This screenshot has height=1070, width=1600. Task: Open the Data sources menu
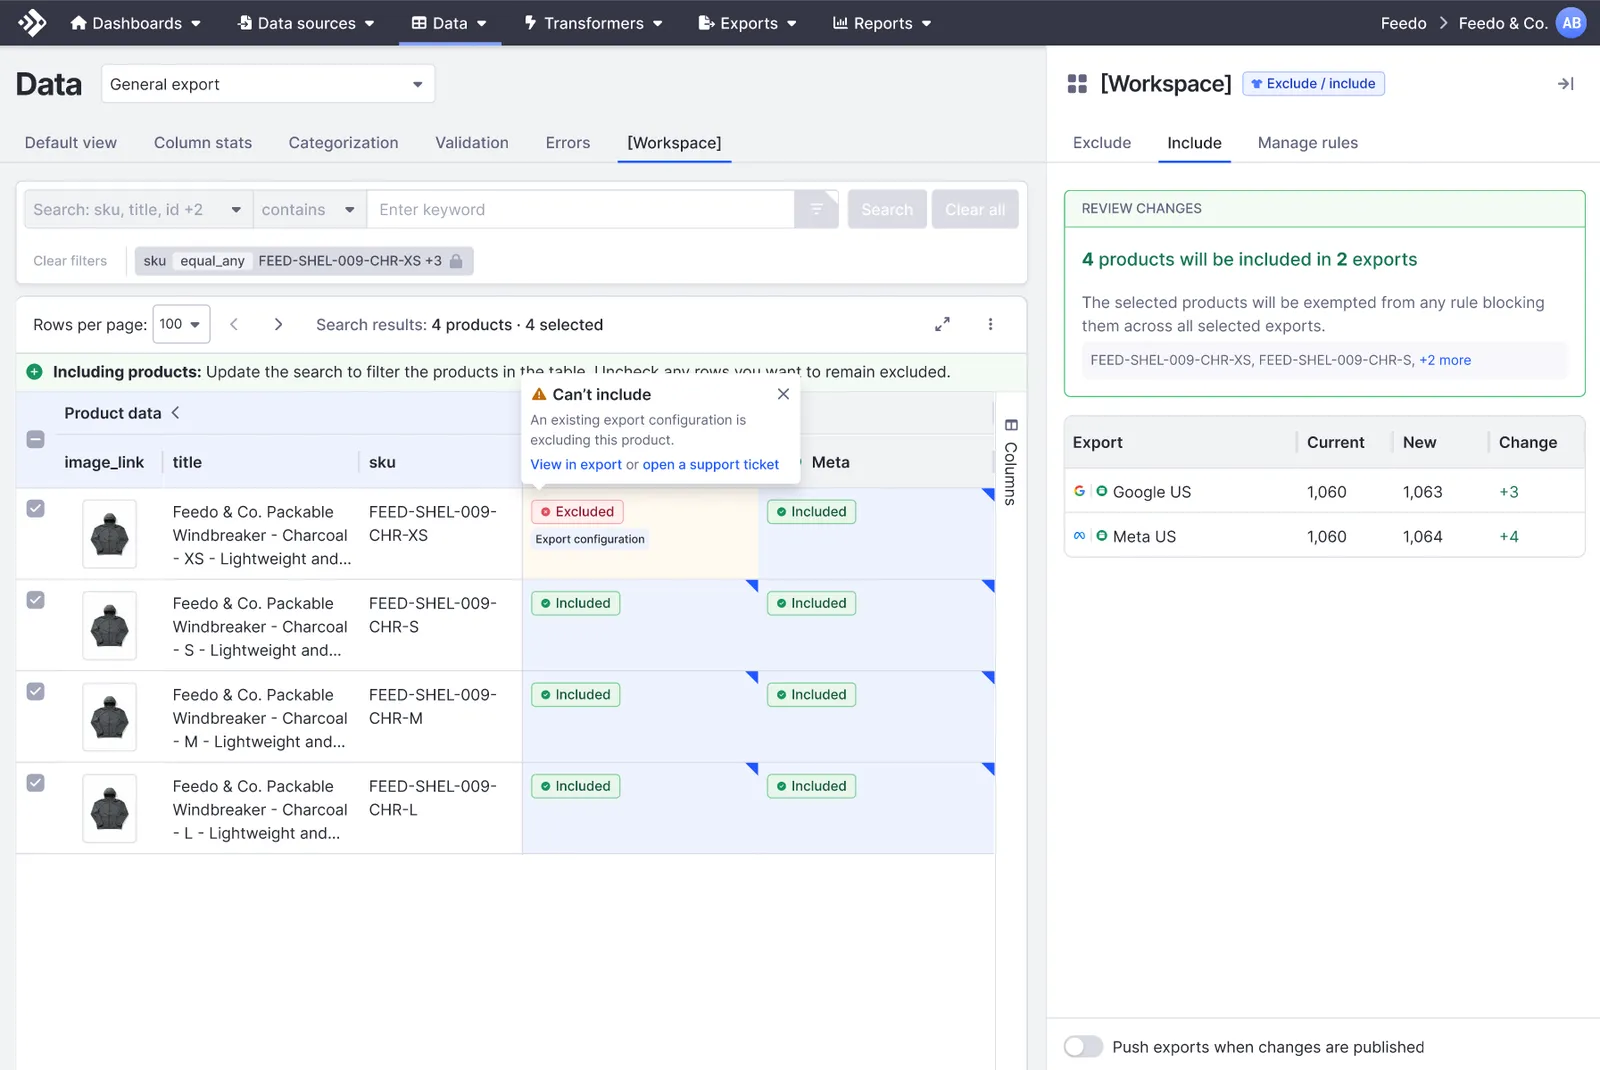coord(306,23)
